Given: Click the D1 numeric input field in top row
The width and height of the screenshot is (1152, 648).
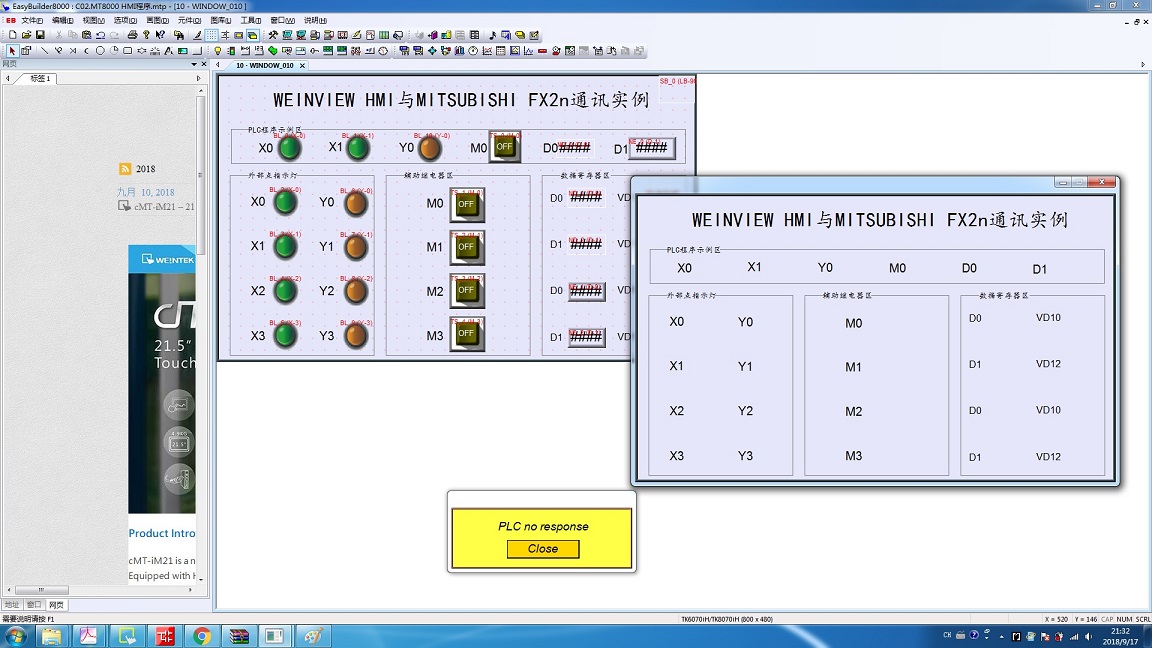Looking at the screenshot, I should pos(651,148).
